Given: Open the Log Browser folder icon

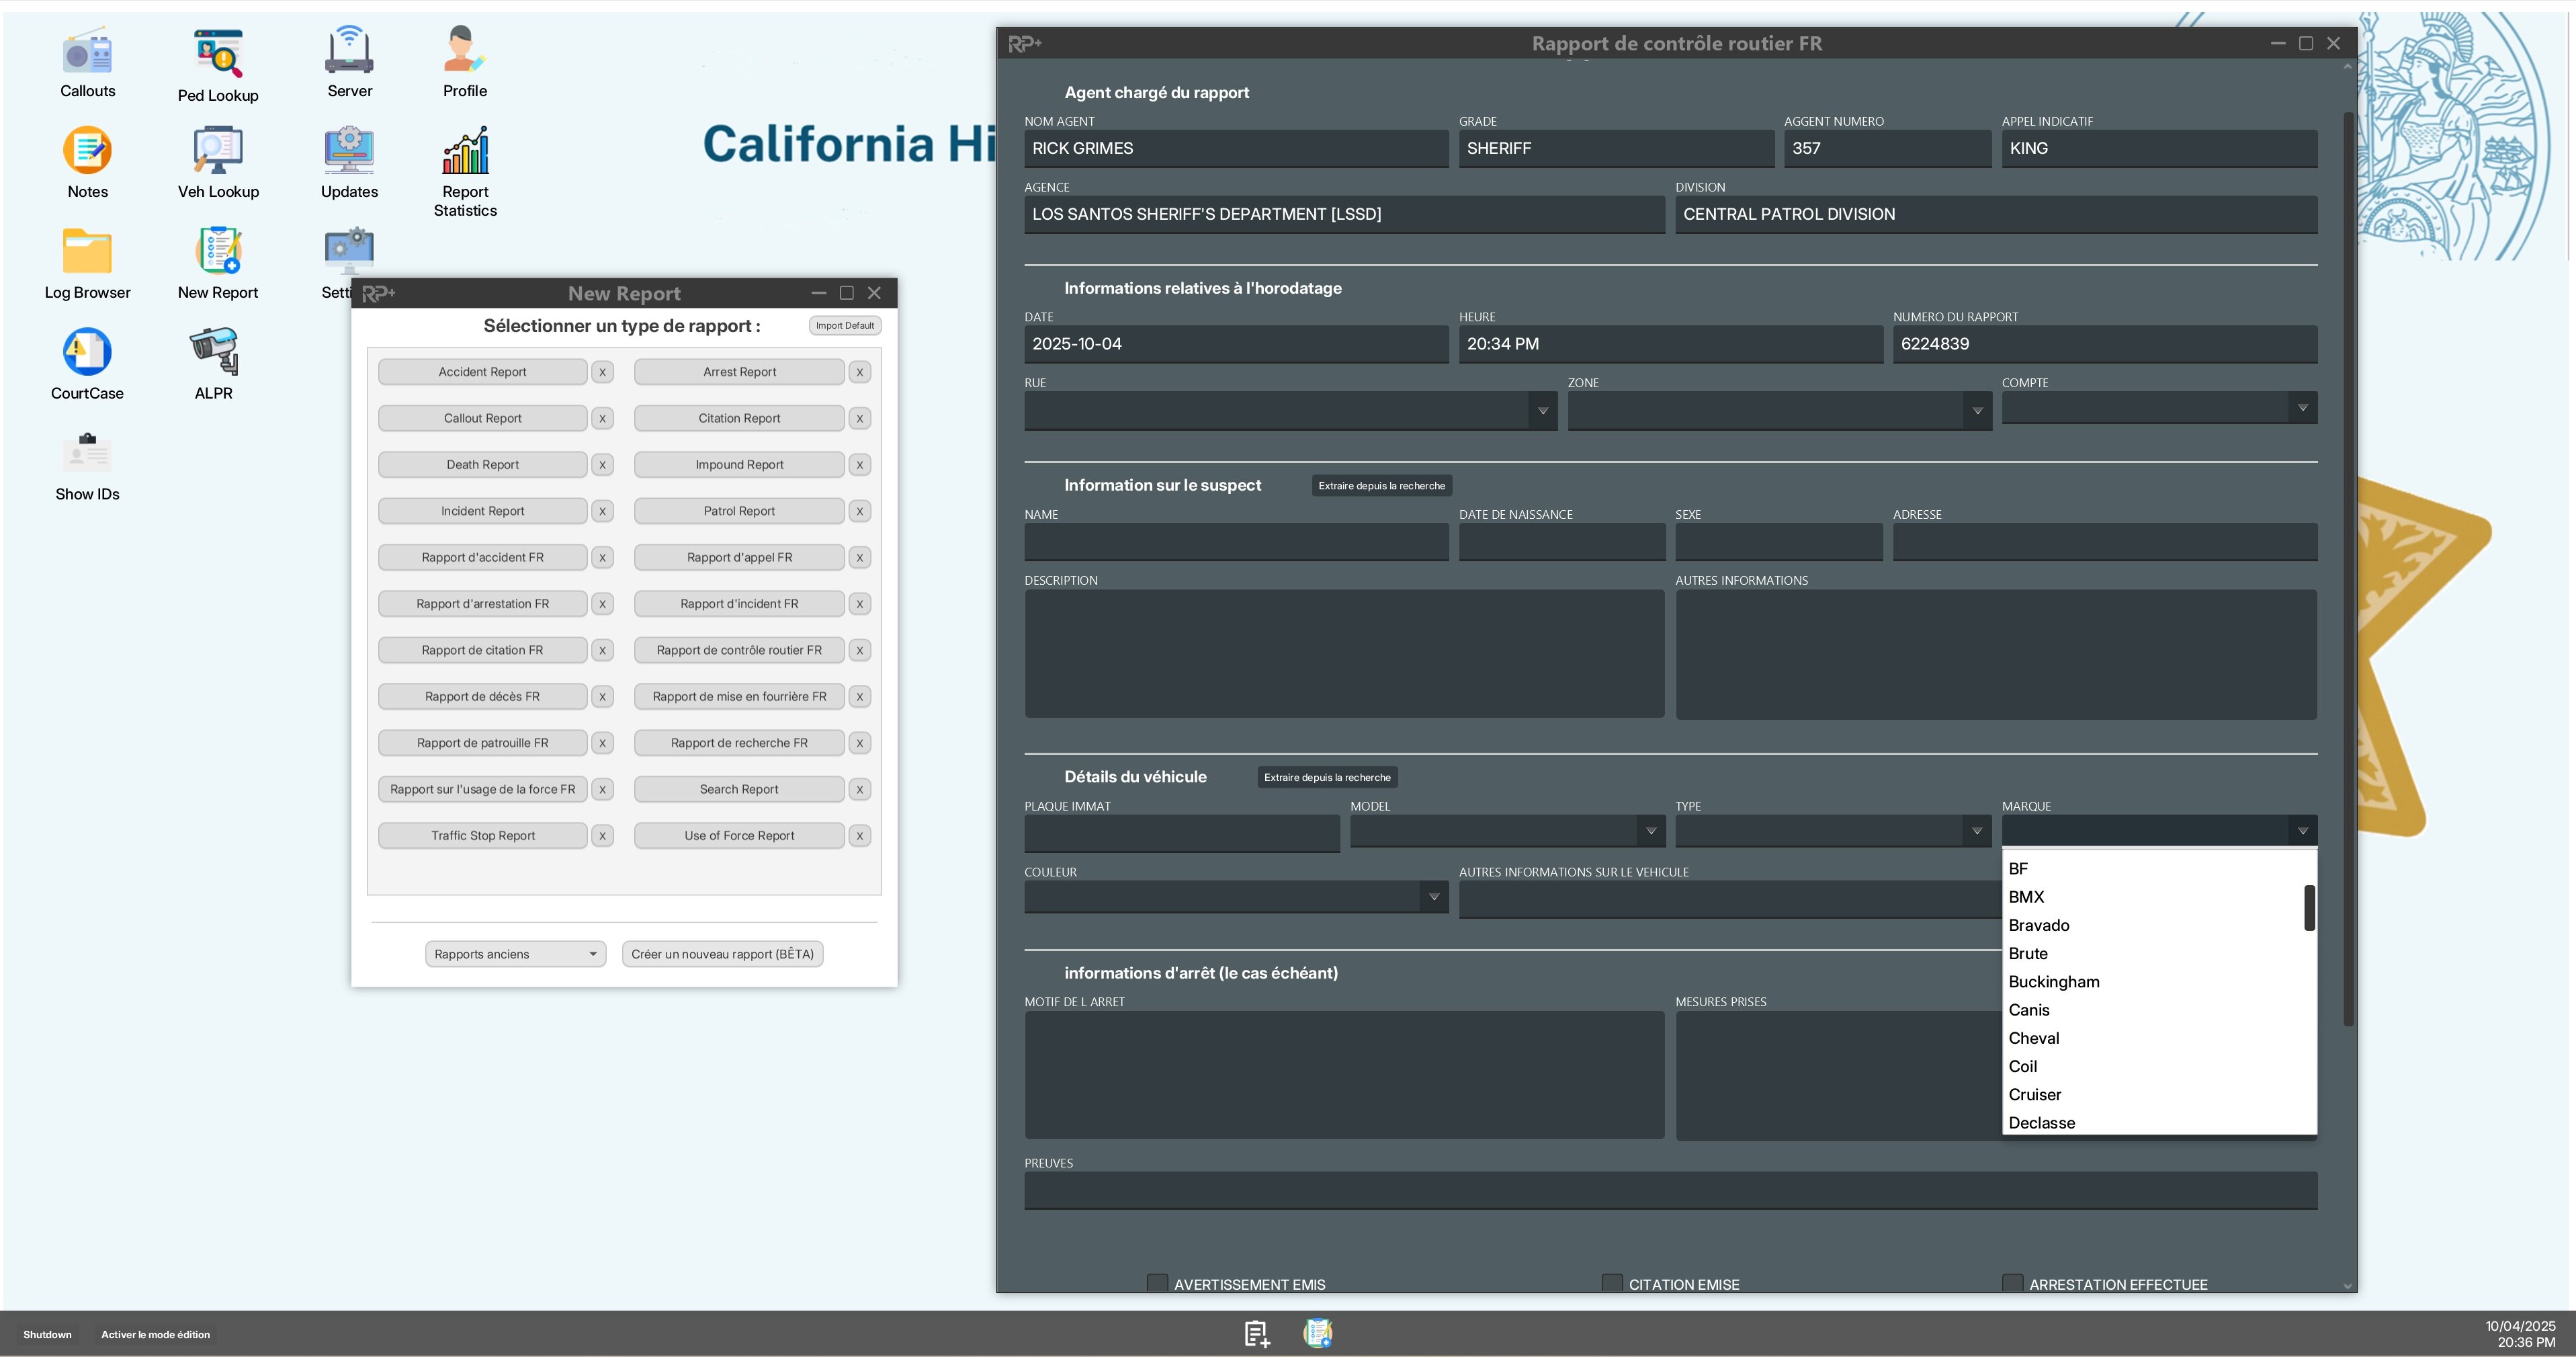Looking at the screenshot, I should pos(87,252).
